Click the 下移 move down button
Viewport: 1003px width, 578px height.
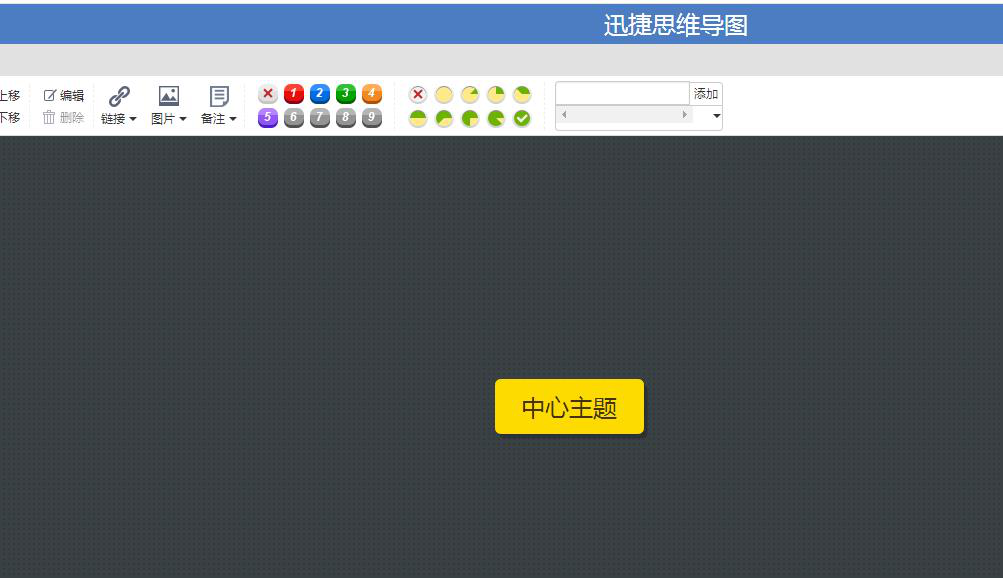coord(10,117)
